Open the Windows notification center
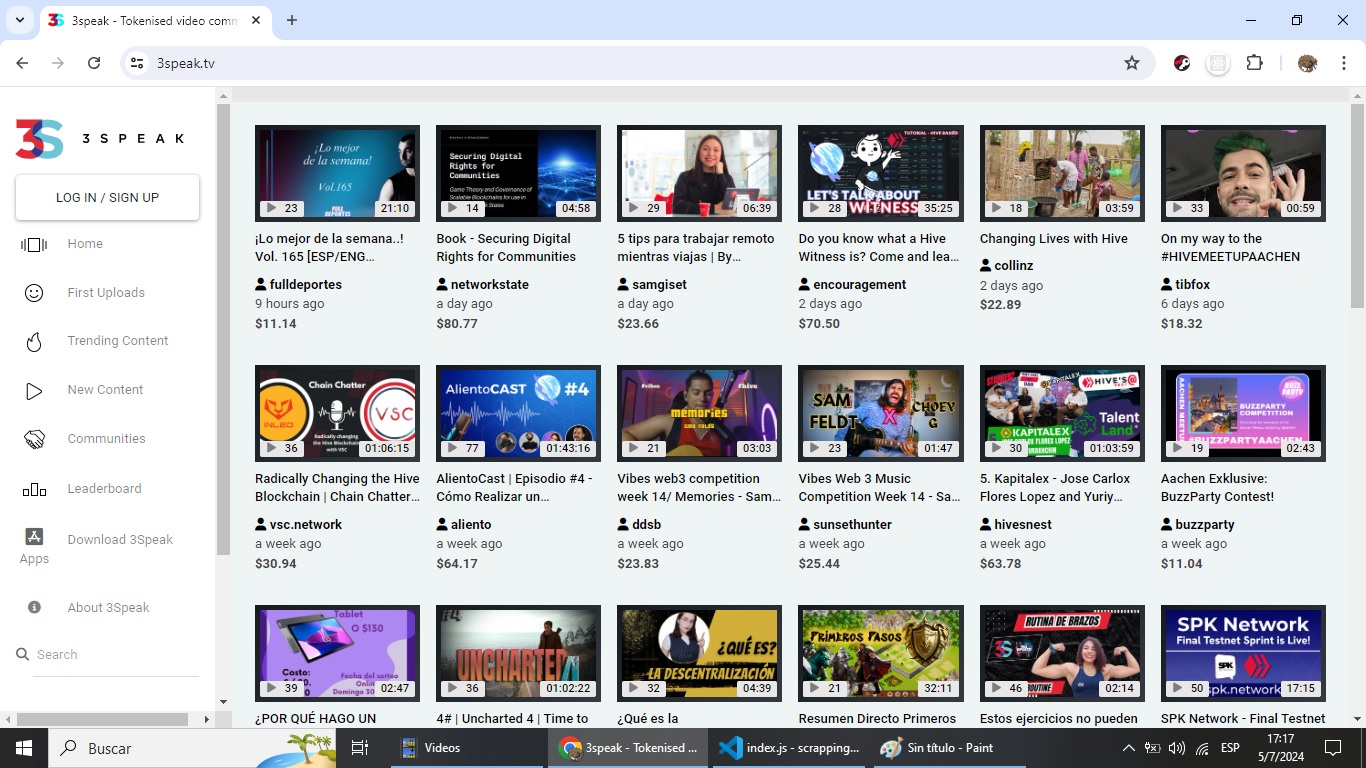The height and width of the screenshot is (768, 1366). [1332, 748]
